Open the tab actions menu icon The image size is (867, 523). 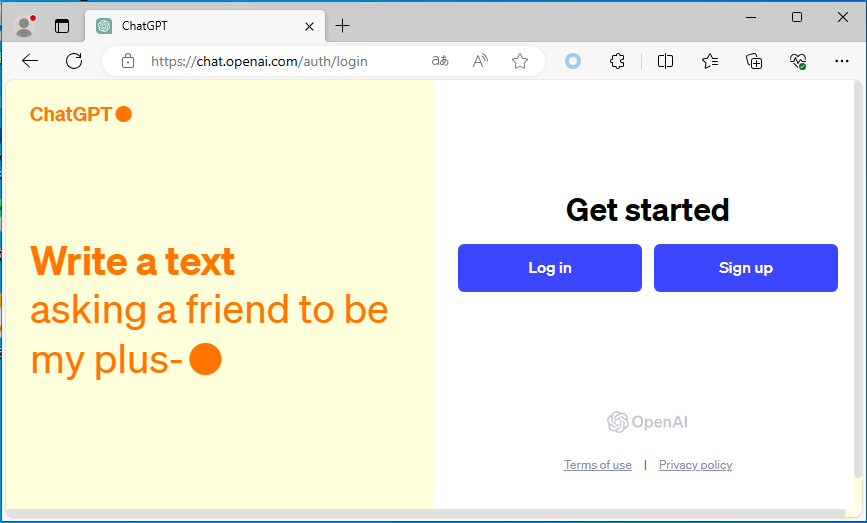(62, 26)
